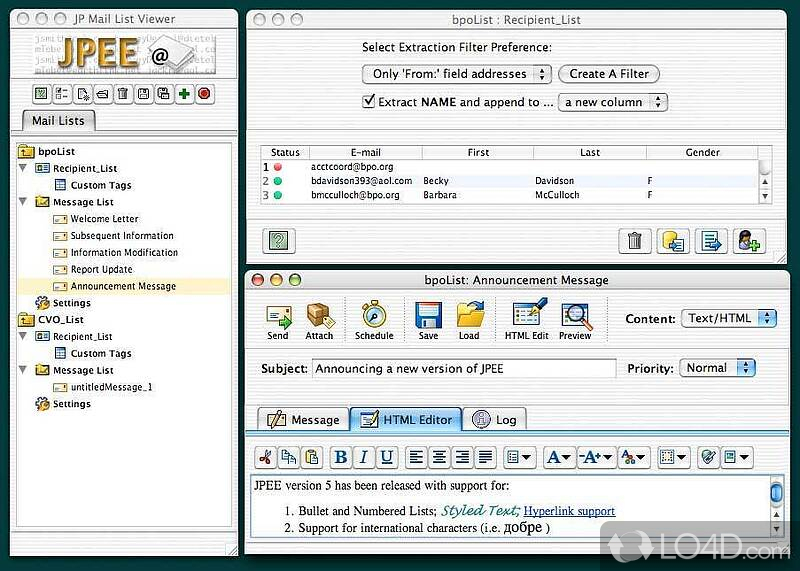
Task: Click the Send message icon
Action: (278, 318)
